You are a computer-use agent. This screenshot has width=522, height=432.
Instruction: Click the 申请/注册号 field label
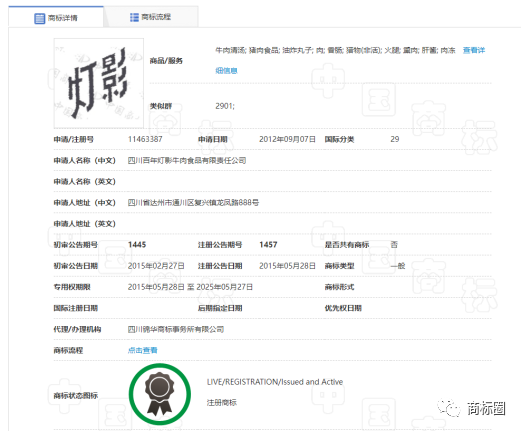74,139
